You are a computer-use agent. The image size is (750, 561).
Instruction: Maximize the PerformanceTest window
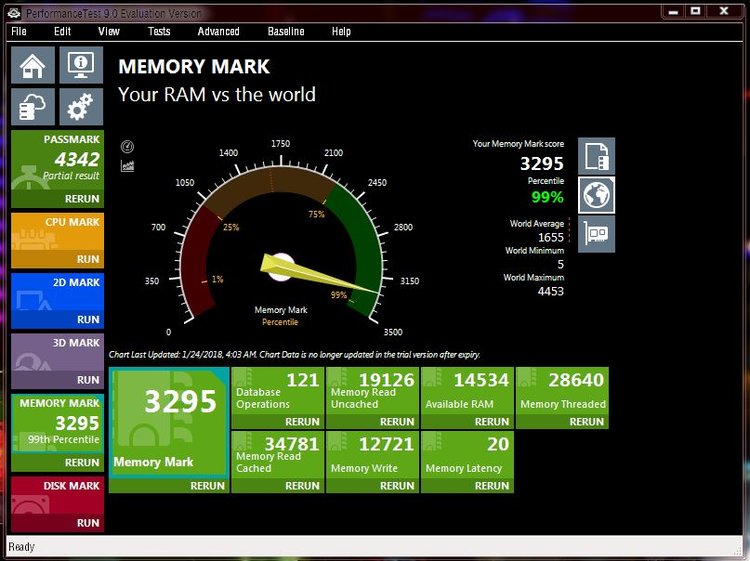click(695, 11)
